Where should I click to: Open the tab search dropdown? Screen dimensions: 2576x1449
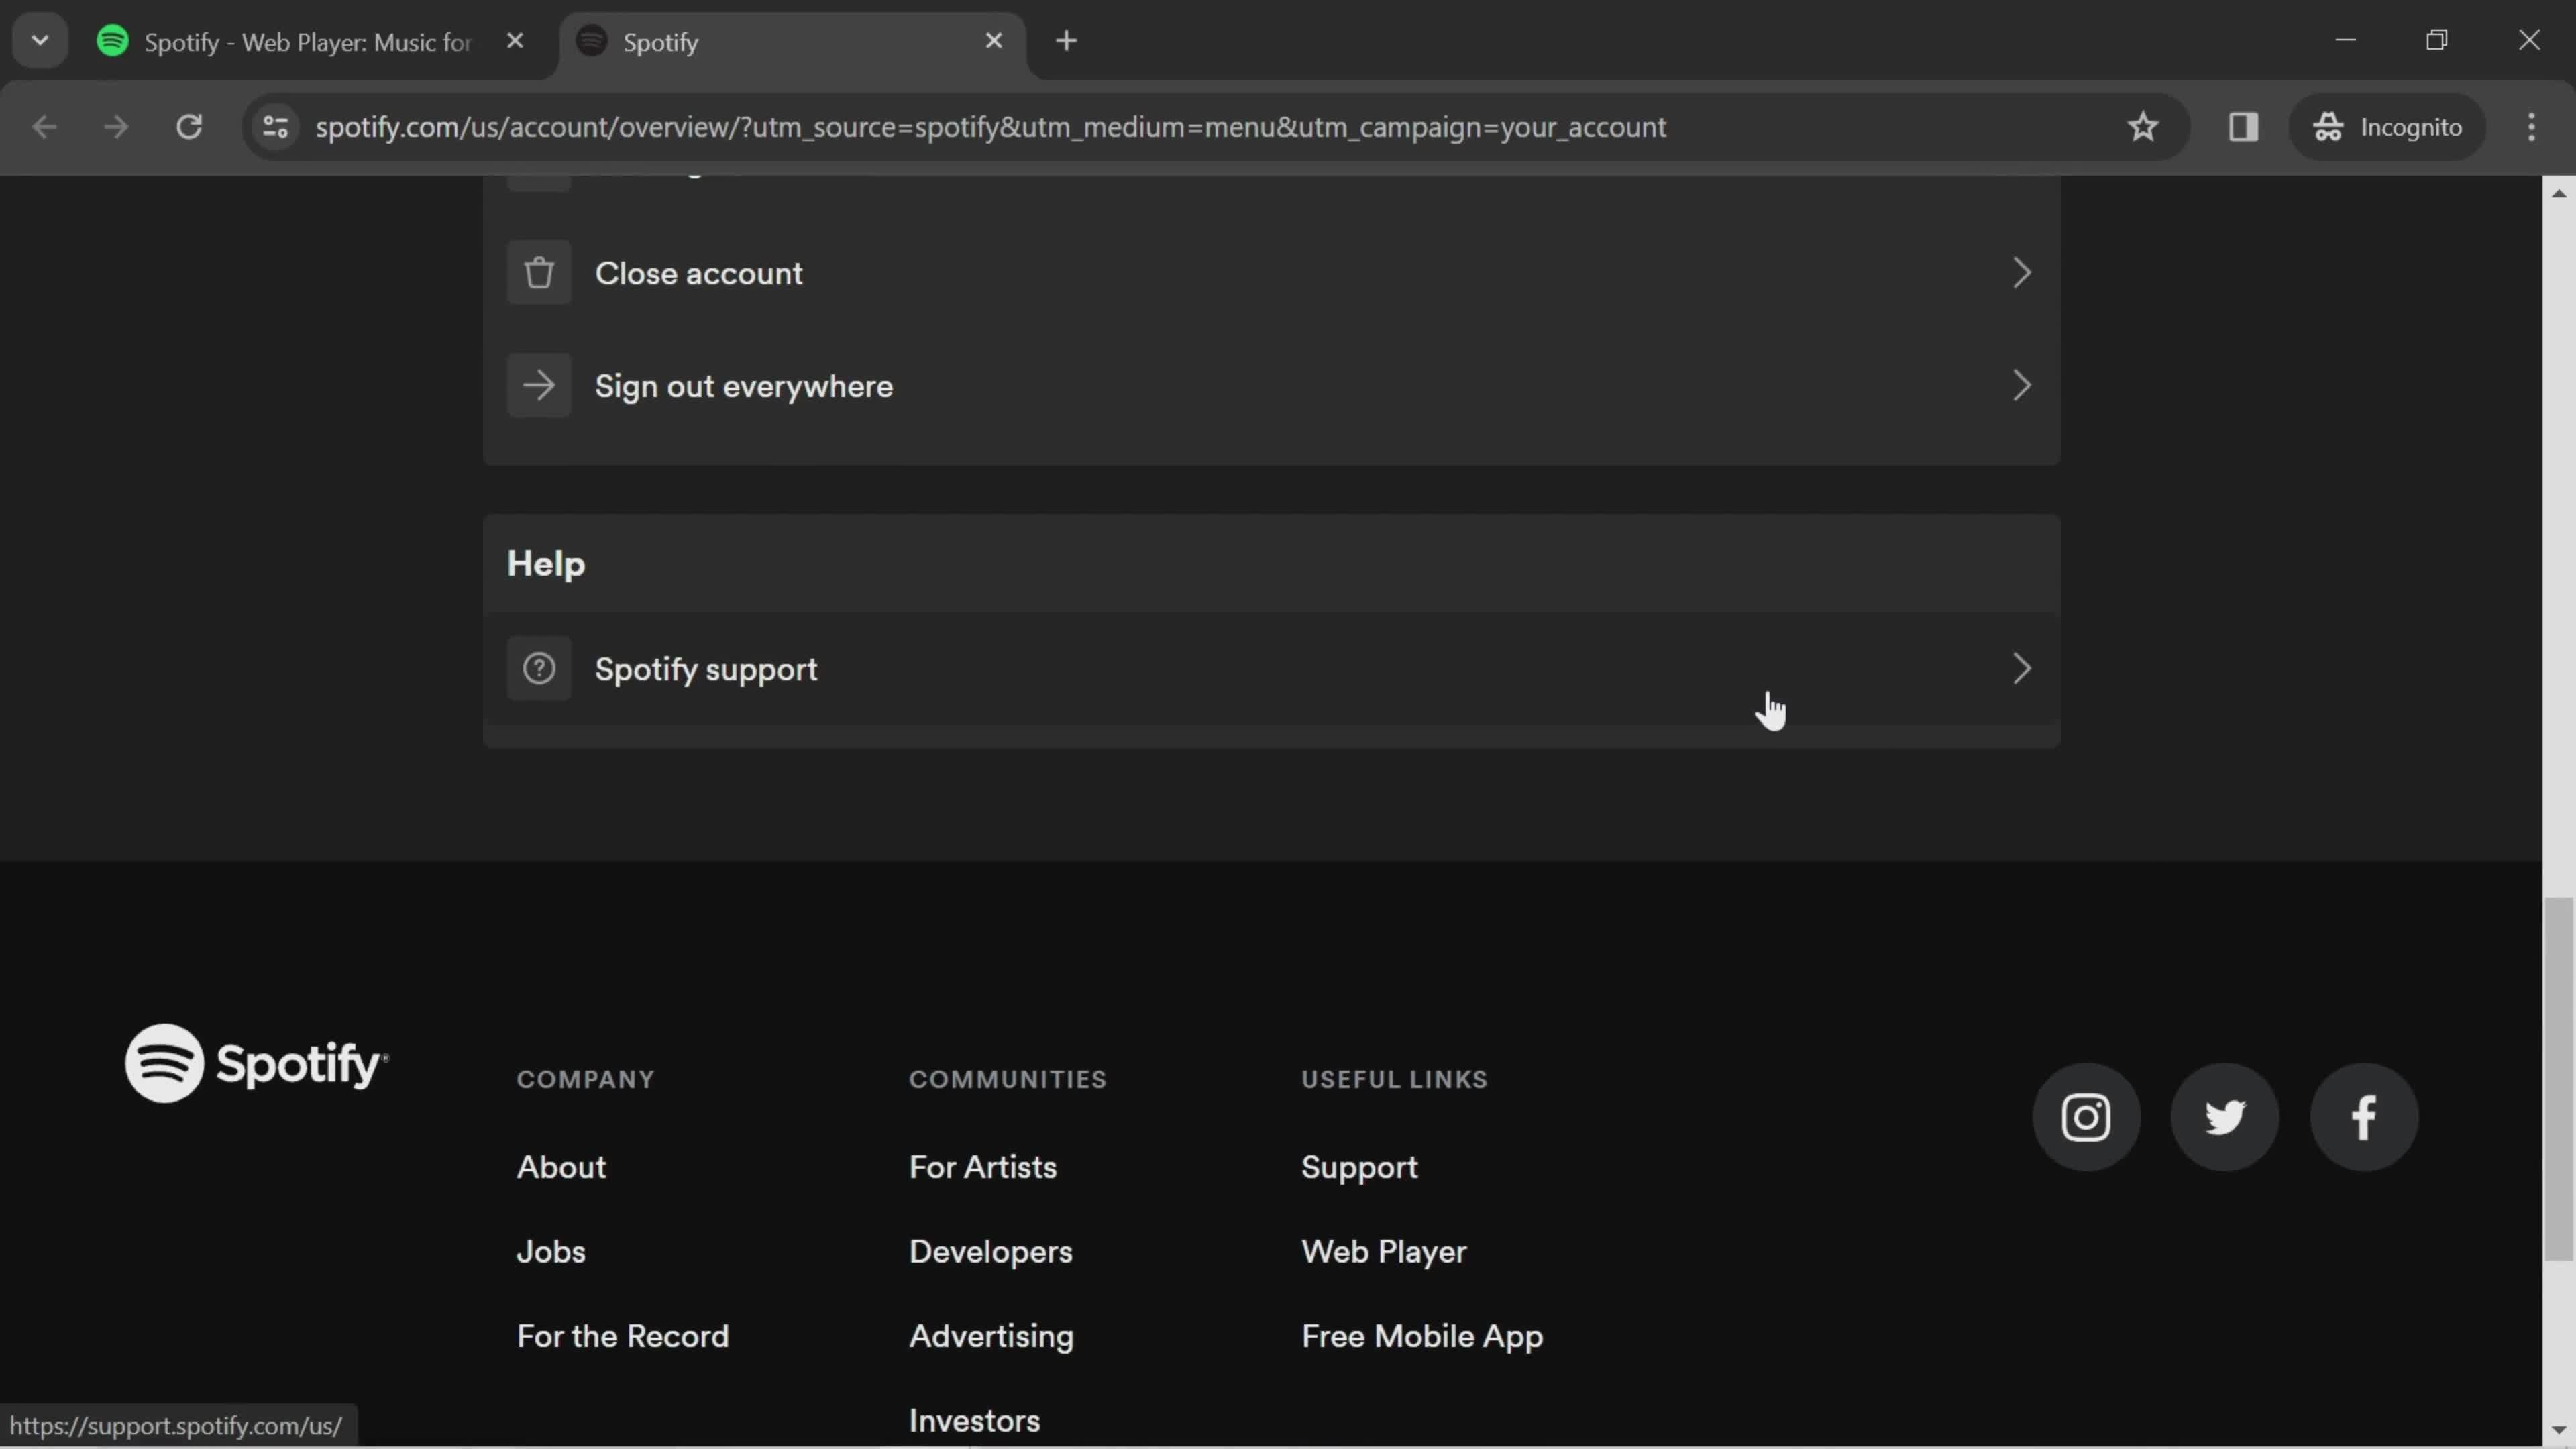click(x=40, y=41)
